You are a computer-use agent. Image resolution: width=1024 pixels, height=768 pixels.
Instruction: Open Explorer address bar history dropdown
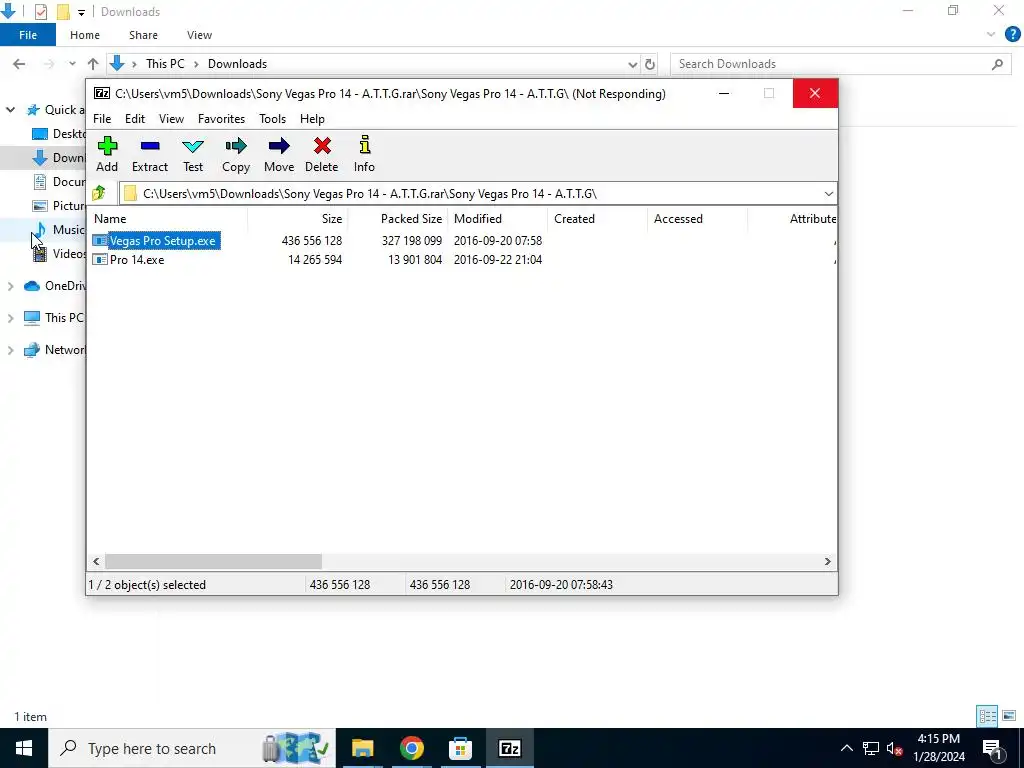(632, 64)
